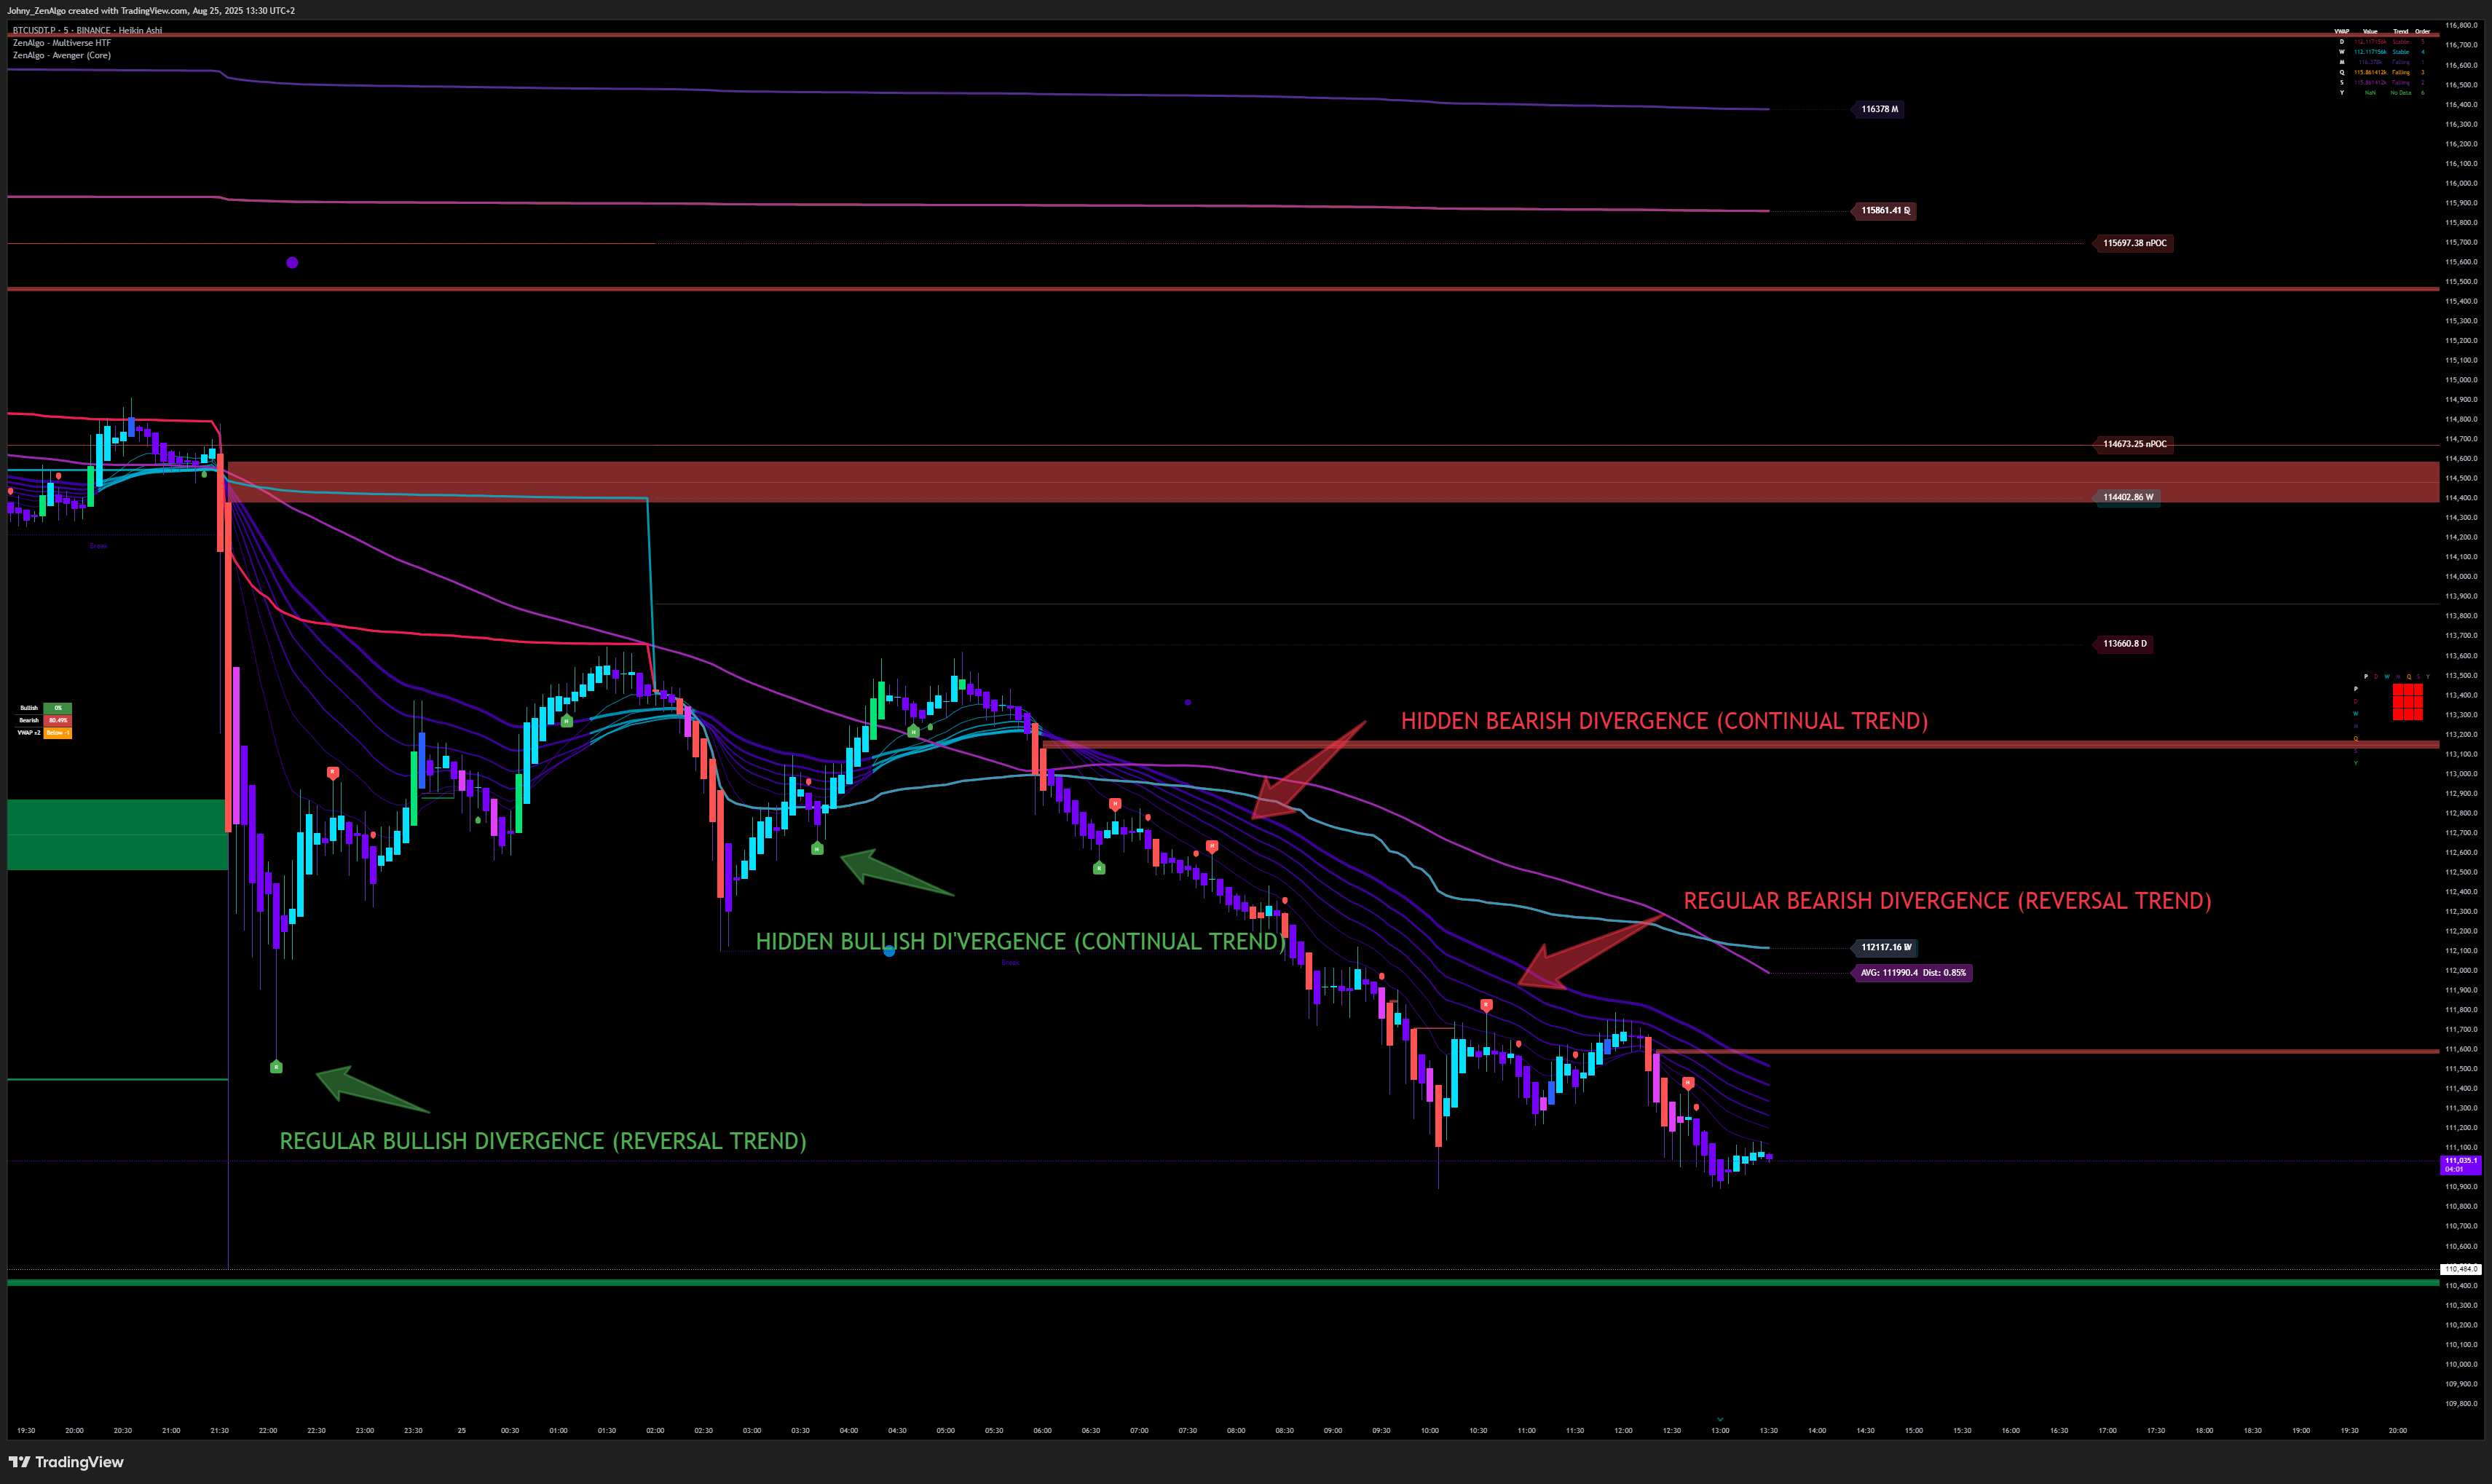Click the 113660.8 D label

pyautogui.click(x=2123, y=644)
